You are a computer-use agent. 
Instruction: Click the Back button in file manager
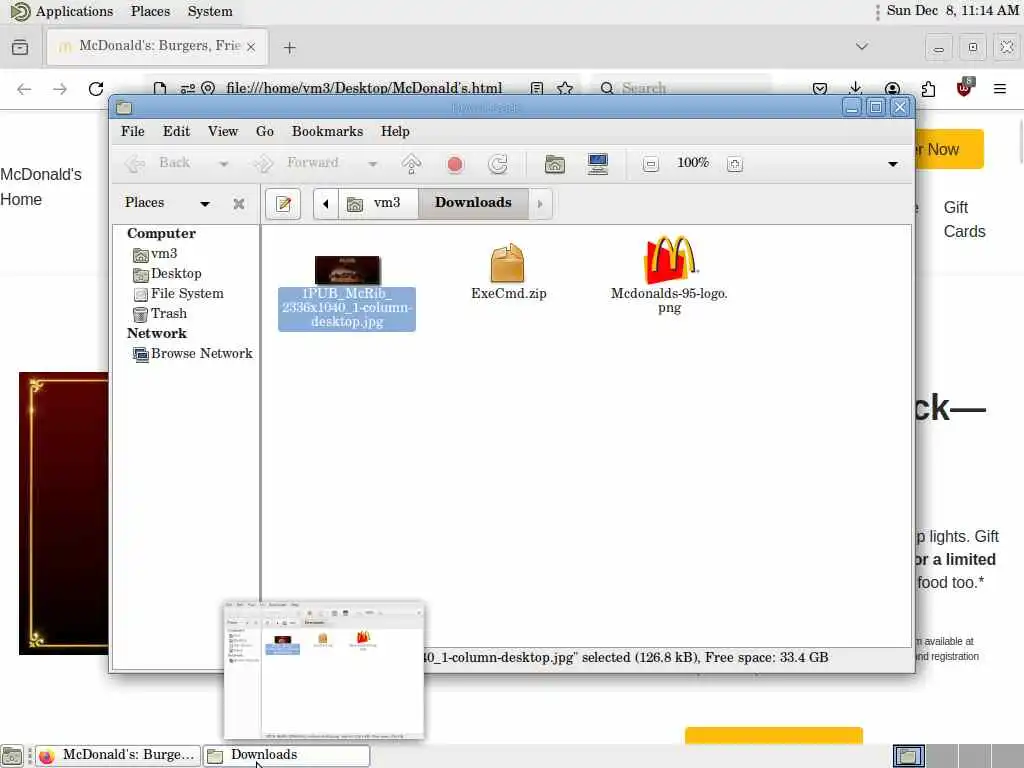(158, 163)
